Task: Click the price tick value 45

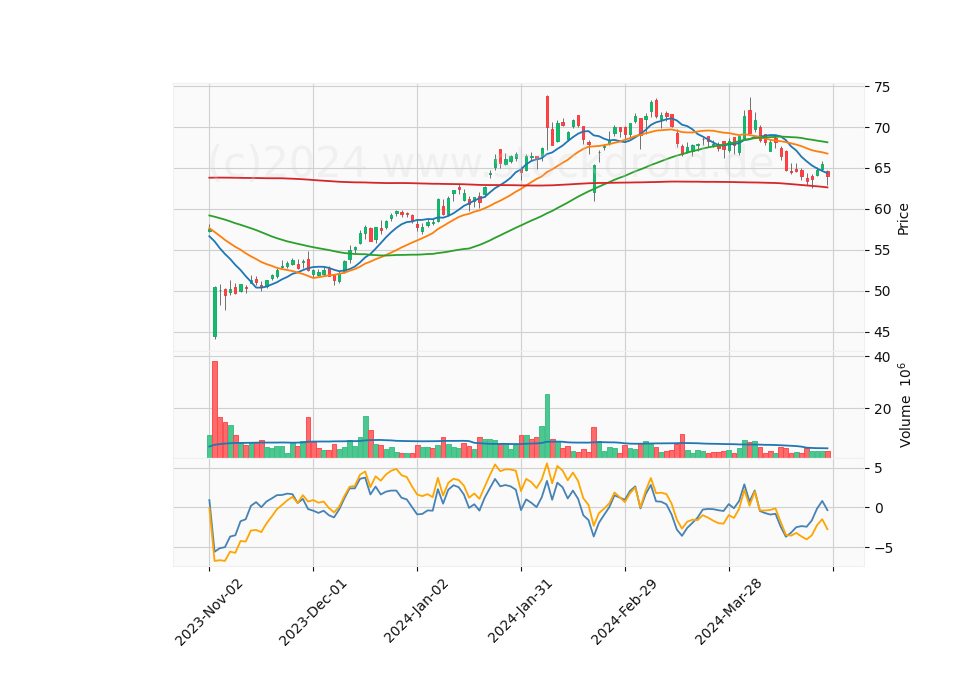Action: click(882, 332)
